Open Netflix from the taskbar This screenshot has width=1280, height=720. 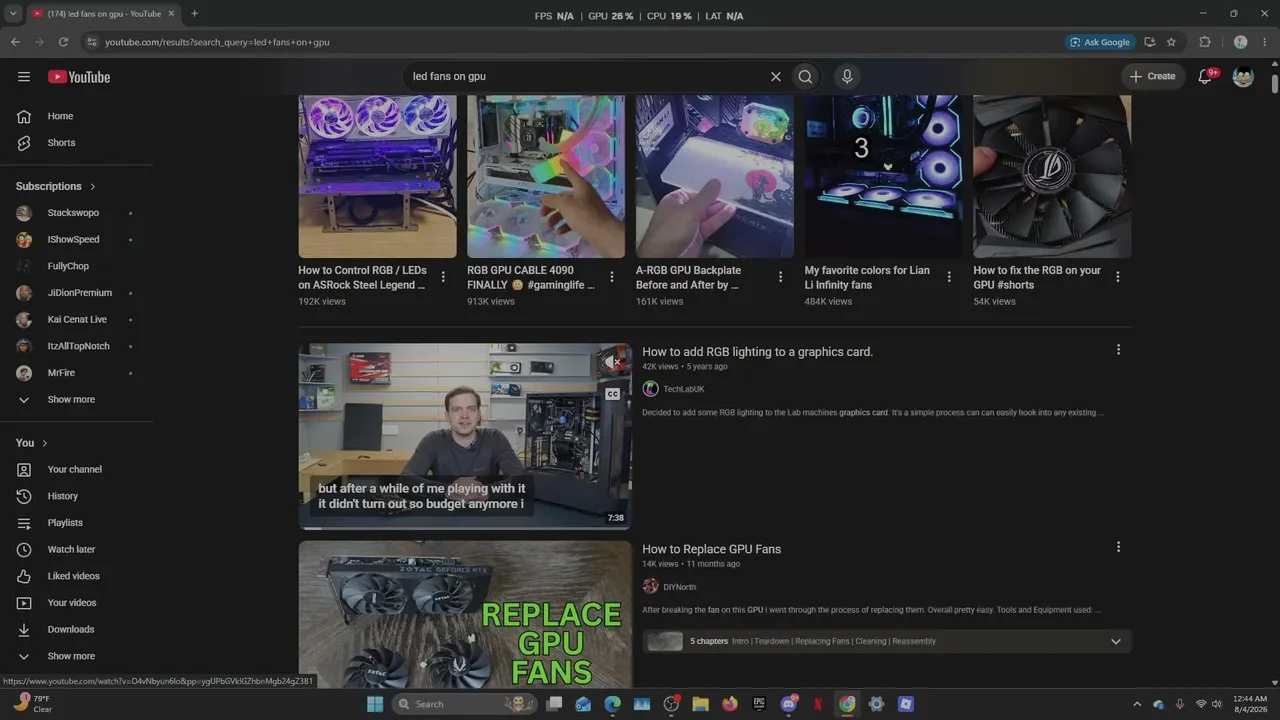click(818, 704)
